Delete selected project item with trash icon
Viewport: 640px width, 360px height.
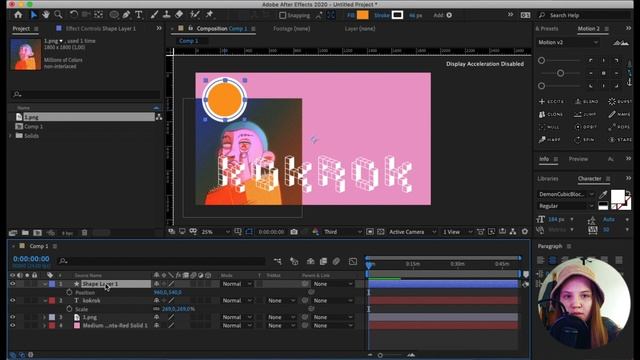[84, 233]
